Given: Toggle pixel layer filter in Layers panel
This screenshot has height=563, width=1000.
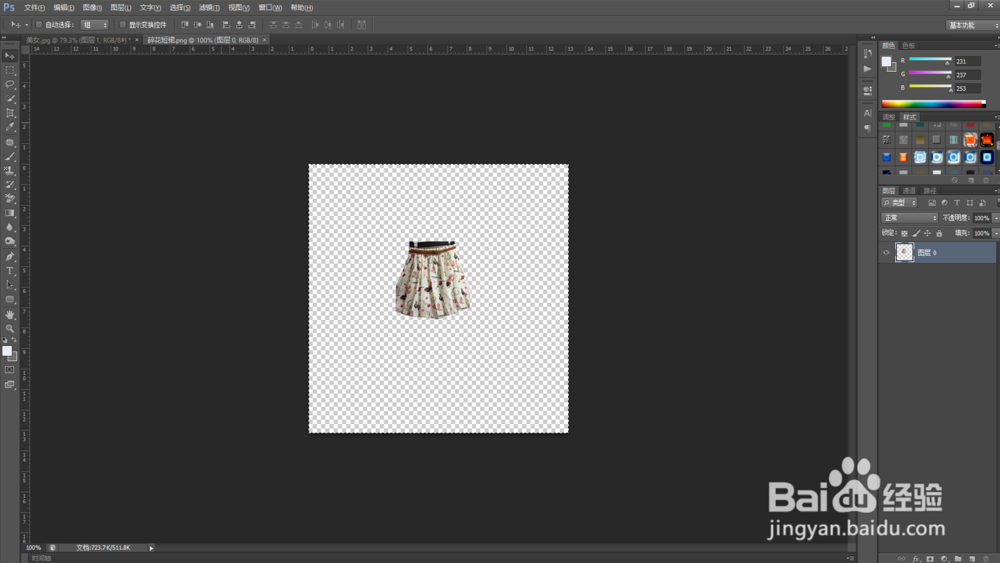Looking at the screenshot, I should pyautogui.click(x=932, y=203).
